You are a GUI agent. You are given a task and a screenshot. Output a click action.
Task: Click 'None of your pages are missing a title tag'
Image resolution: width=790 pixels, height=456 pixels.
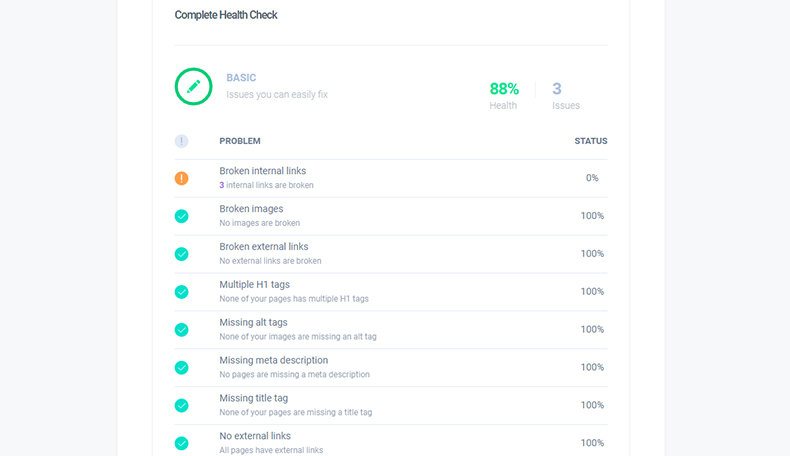click(296, 412)
